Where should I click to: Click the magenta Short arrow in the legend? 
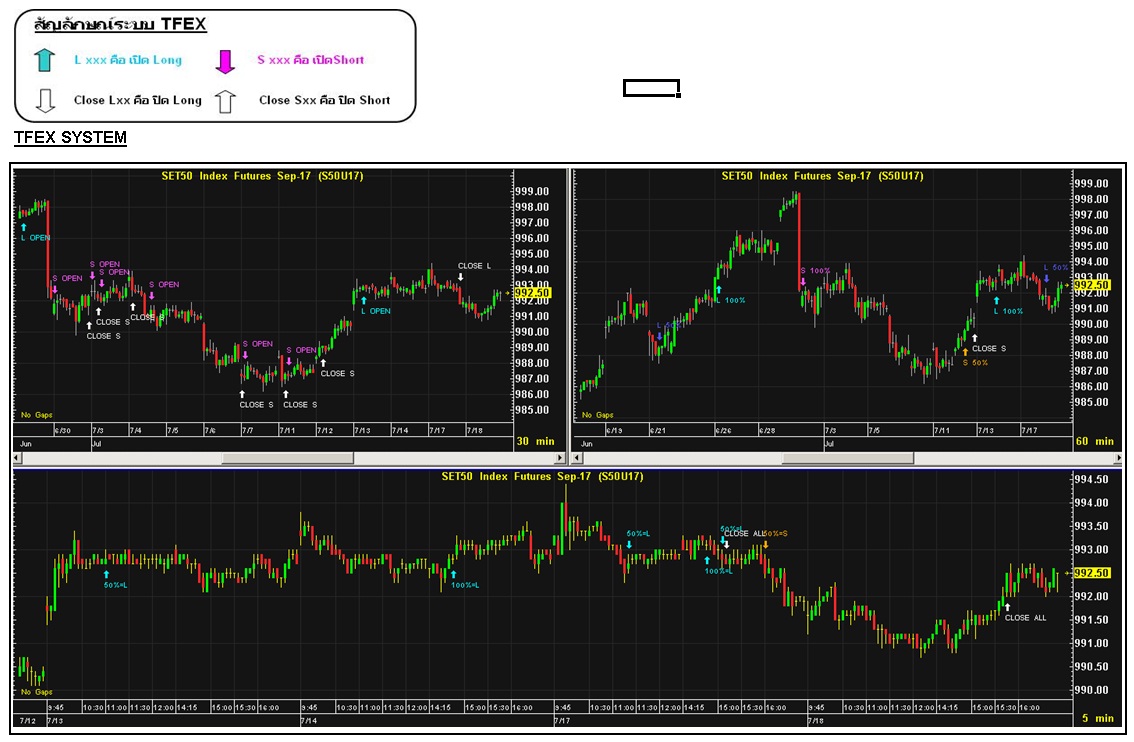tap(225, 61)
